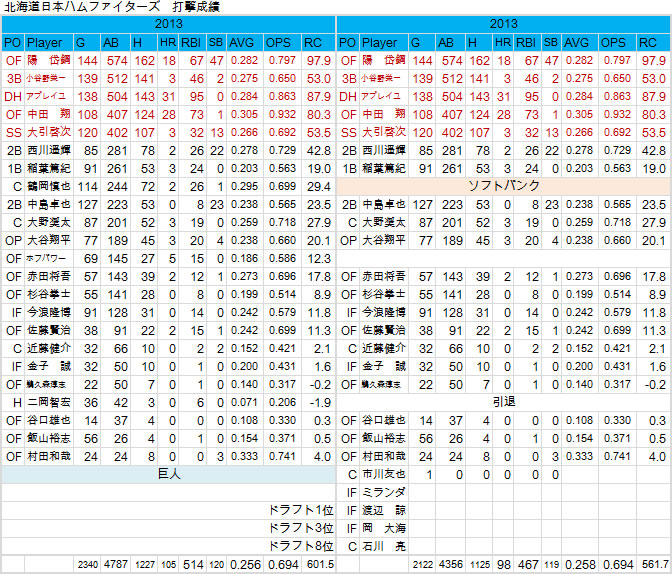Click the total RBI value 514
Viewport: 672px width, 574px height.
[193, 565]
